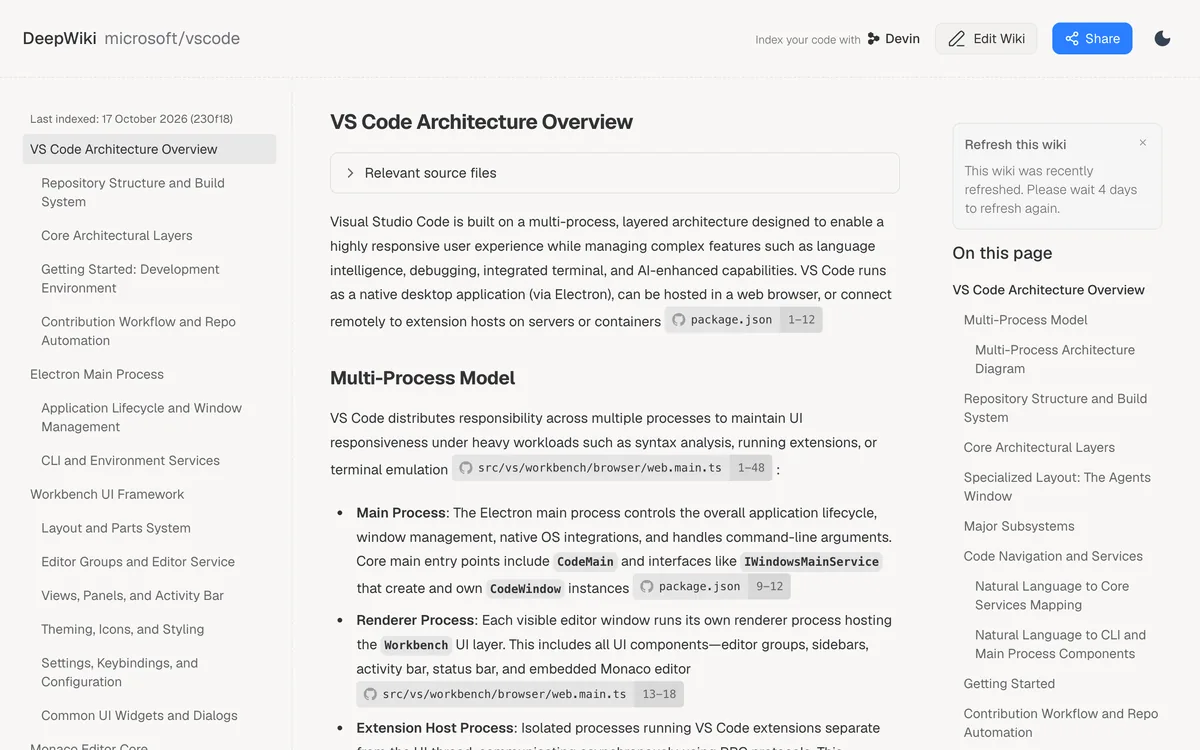Dismiss the Refresh this wiki notice
The width and height of the screenshot is (1200, 750).
click(x=1143, y=143)
